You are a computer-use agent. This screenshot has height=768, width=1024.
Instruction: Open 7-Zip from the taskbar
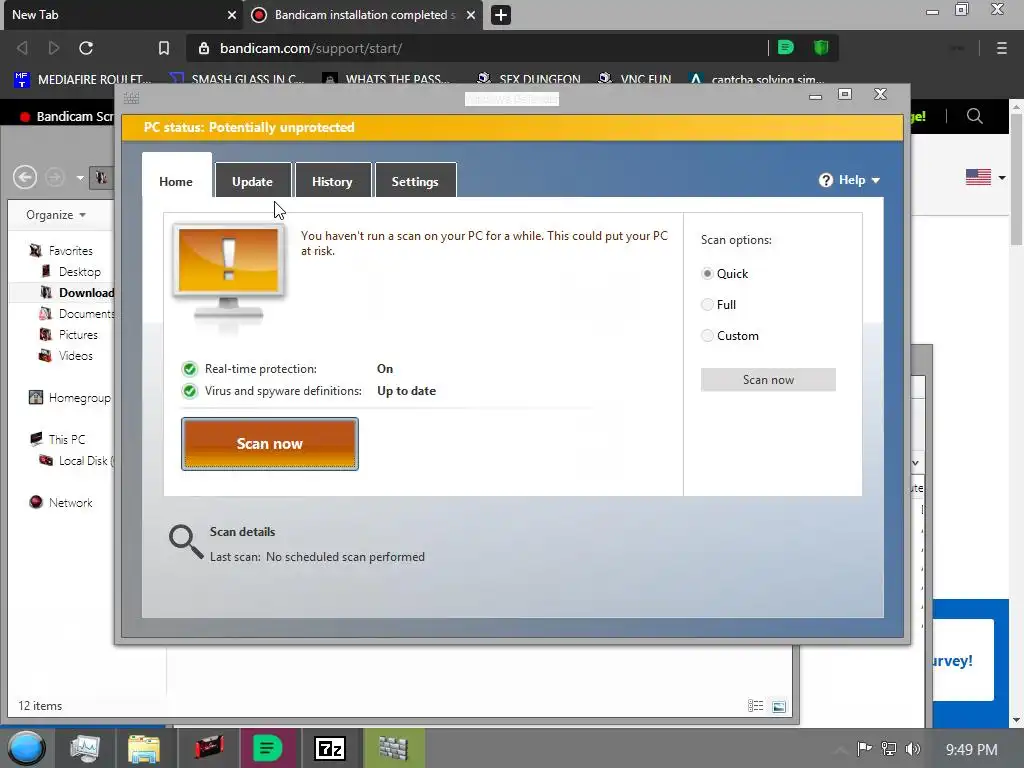tap(330, 749)
